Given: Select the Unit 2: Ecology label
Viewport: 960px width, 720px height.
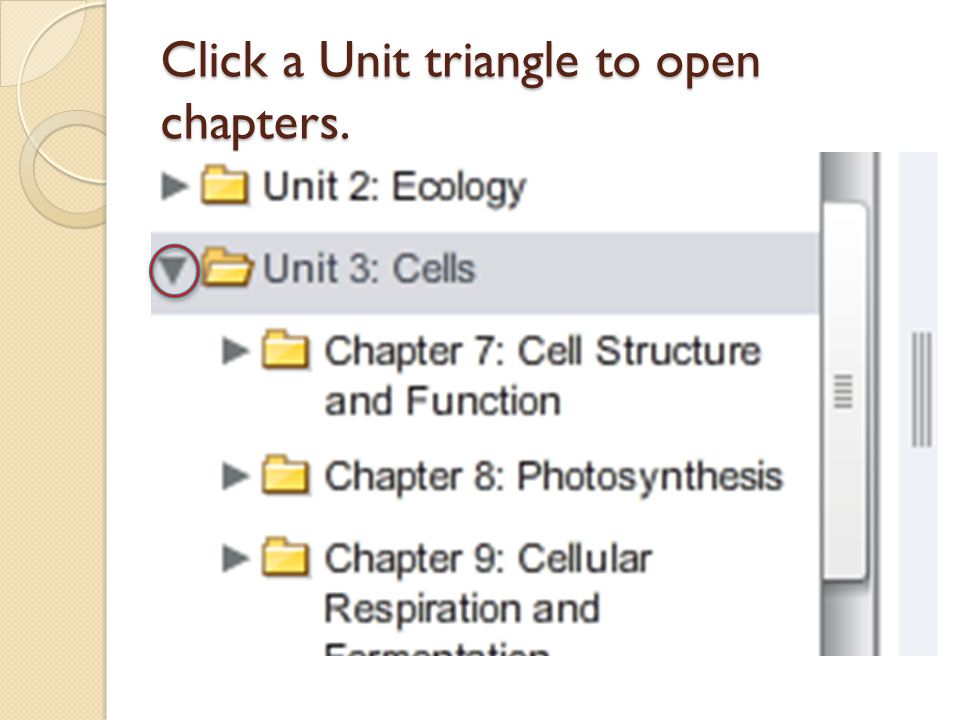Looking at the screenshot, I should (394, 187).
